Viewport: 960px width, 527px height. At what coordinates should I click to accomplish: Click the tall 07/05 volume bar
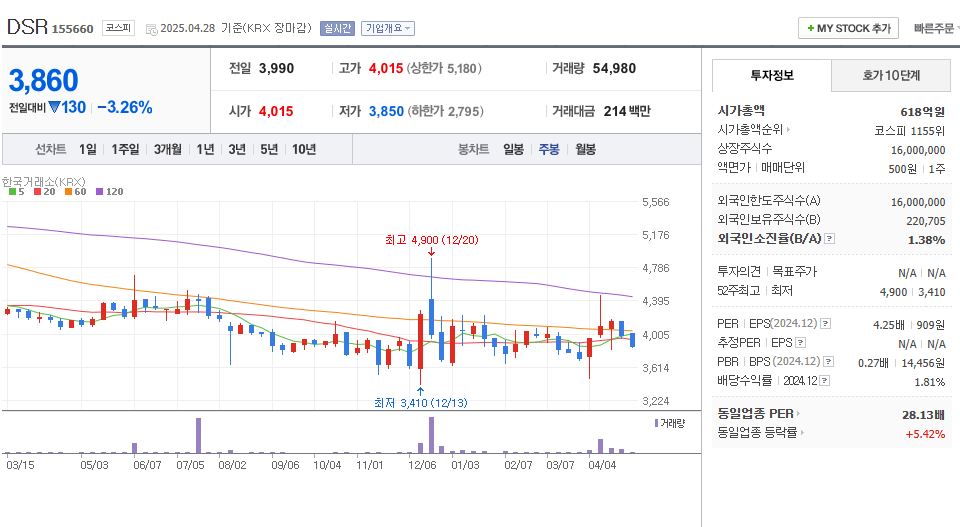tap(198, 436)
